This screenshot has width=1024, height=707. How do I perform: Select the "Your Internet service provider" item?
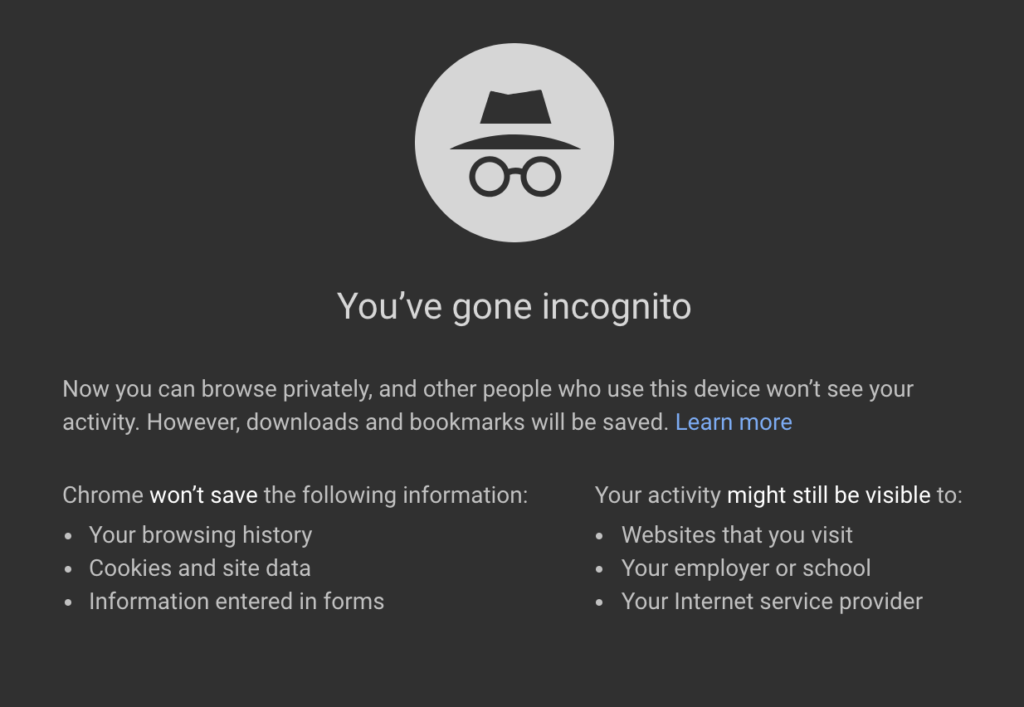pyautogui.click(x=772, y=601)
